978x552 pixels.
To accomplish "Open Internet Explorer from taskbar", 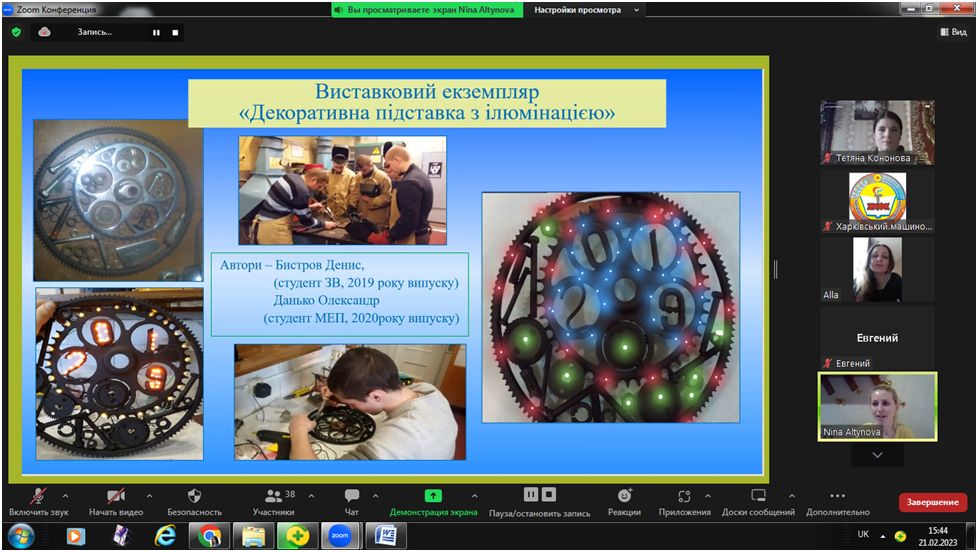I will (x=165, y=536).
